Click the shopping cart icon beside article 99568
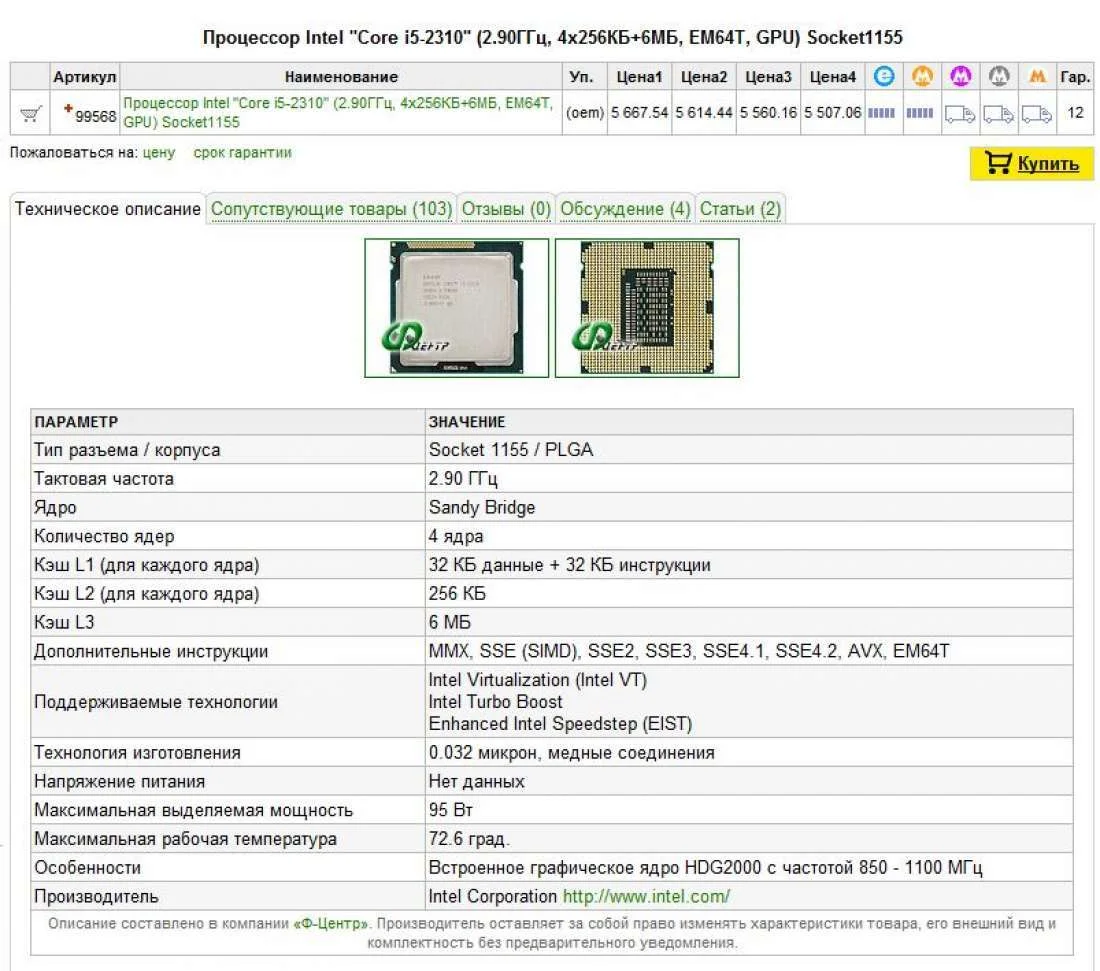Image resolution: width=1100 pixels, height=971 pixels. (30, 114)
